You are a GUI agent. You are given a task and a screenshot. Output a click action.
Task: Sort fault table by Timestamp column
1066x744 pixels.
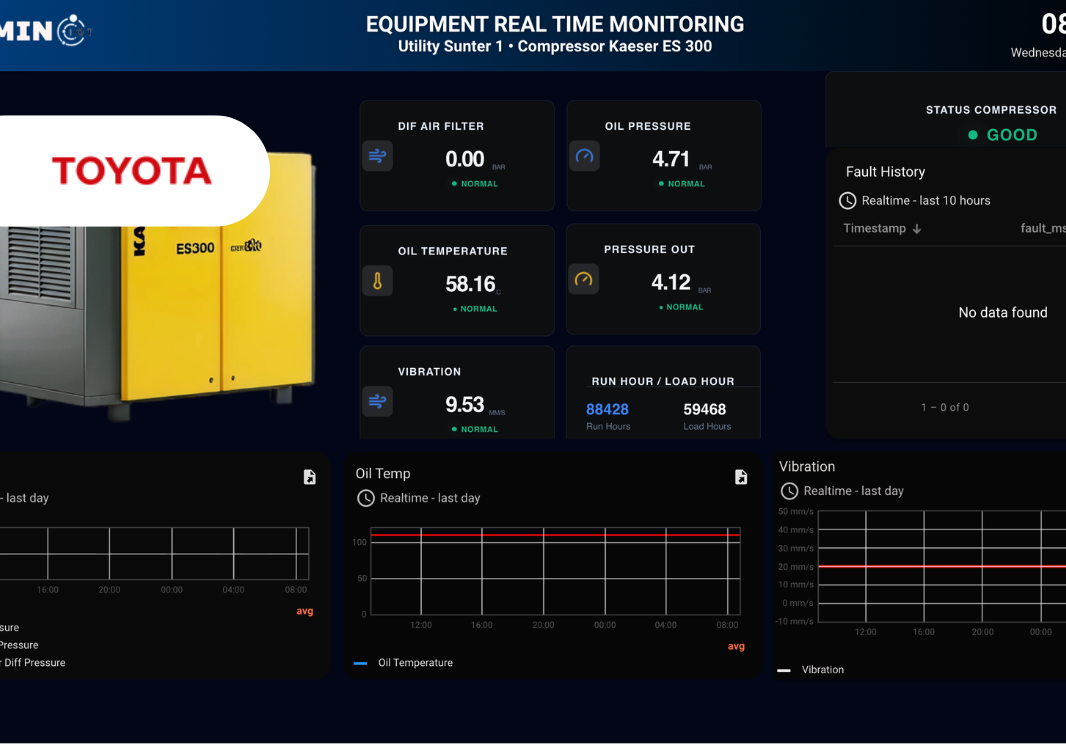point(881,229)
